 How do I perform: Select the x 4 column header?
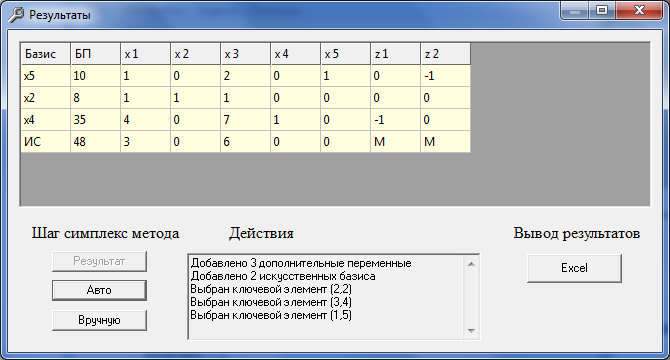[x=295, y=54]
